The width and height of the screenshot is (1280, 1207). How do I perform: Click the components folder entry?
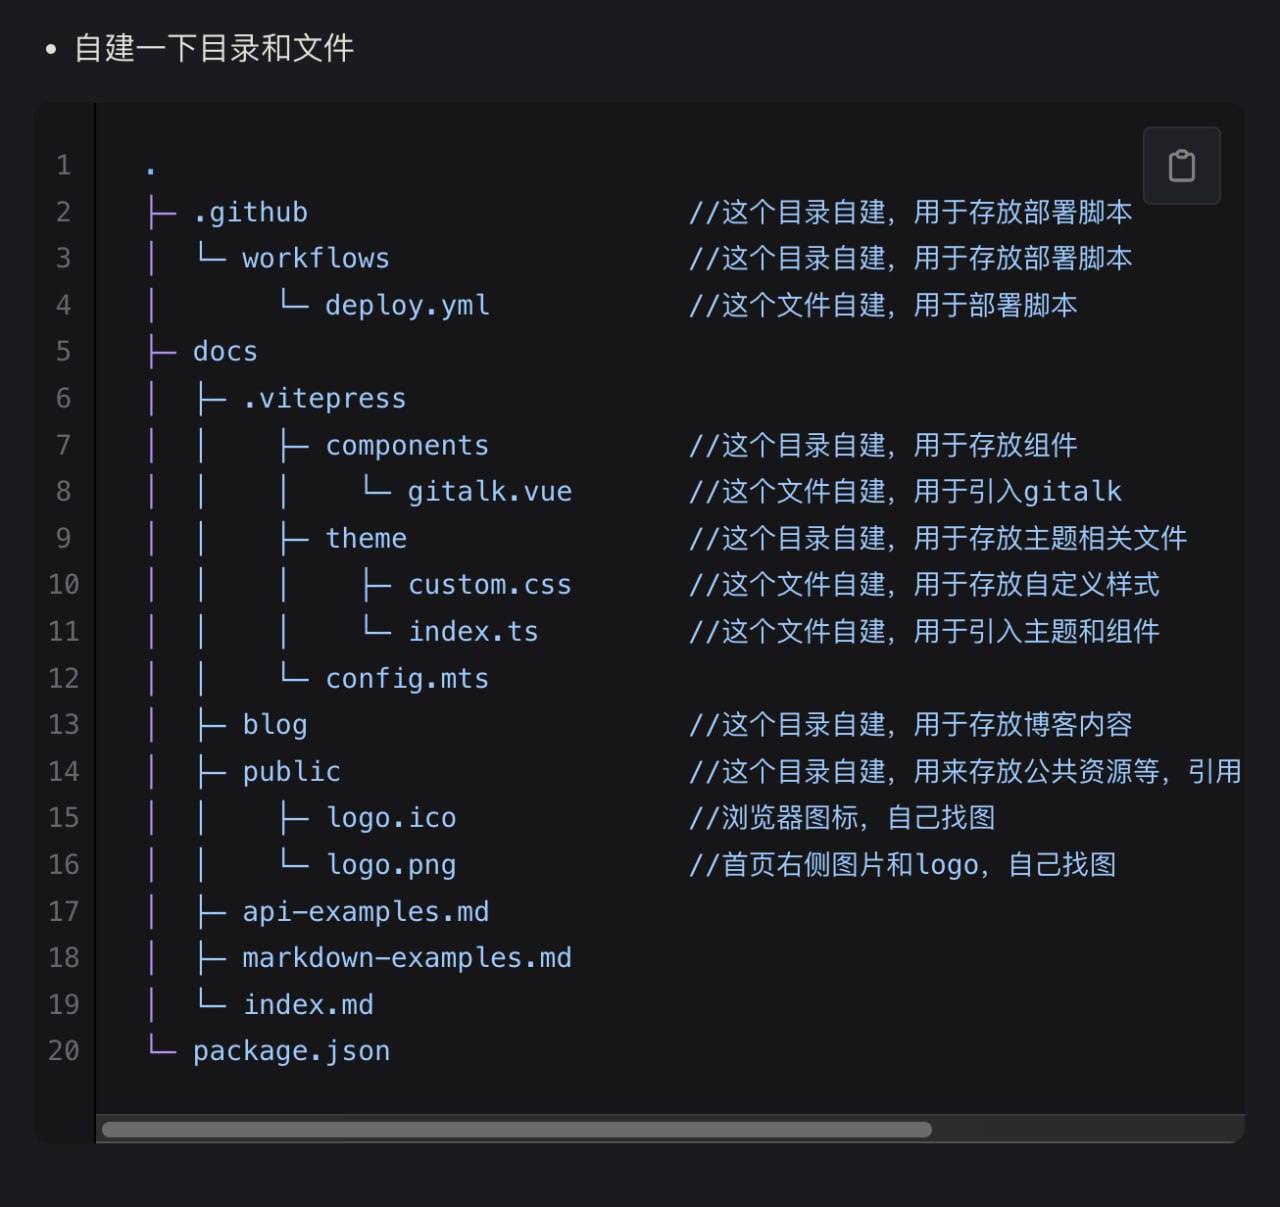coord(407,445)
